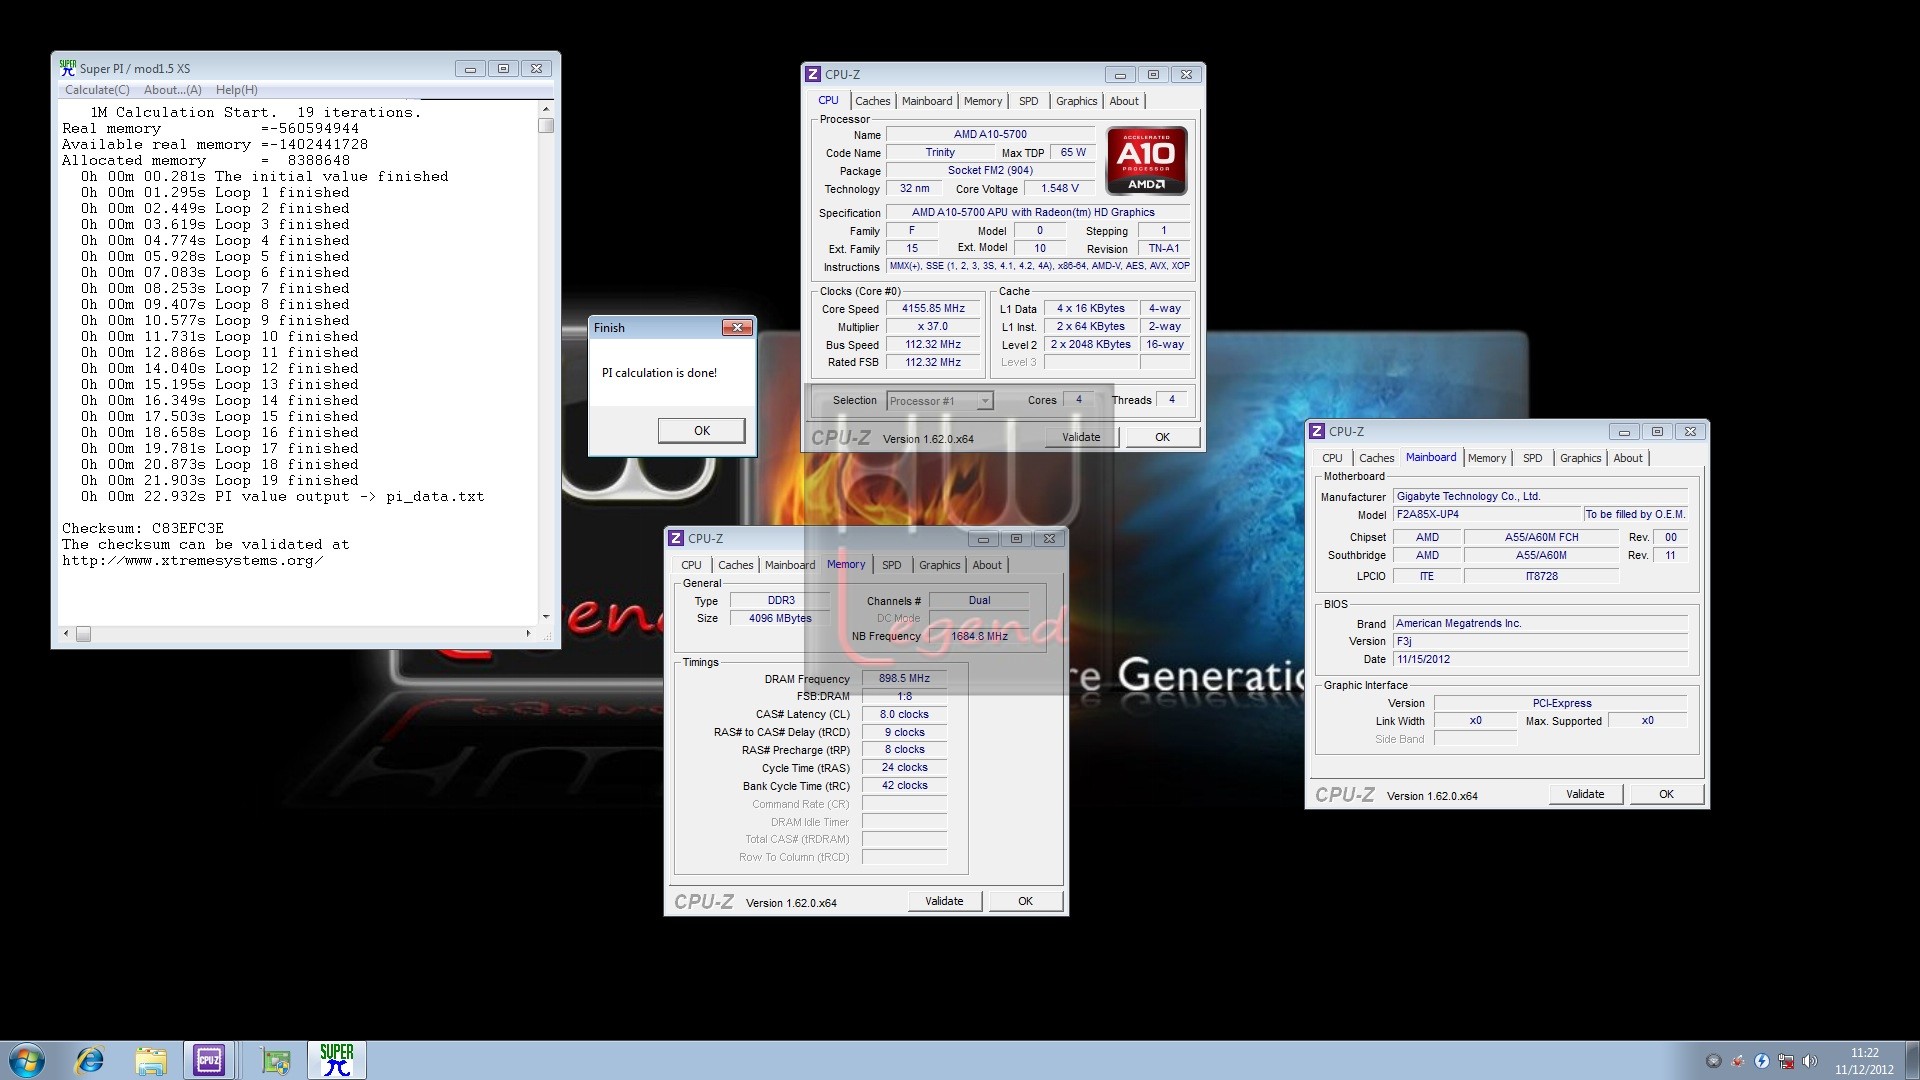Click the CPU-Z title icon in mainboard window
Viewport: 1920px width, 1080px height.
[x=1317, y=431]
